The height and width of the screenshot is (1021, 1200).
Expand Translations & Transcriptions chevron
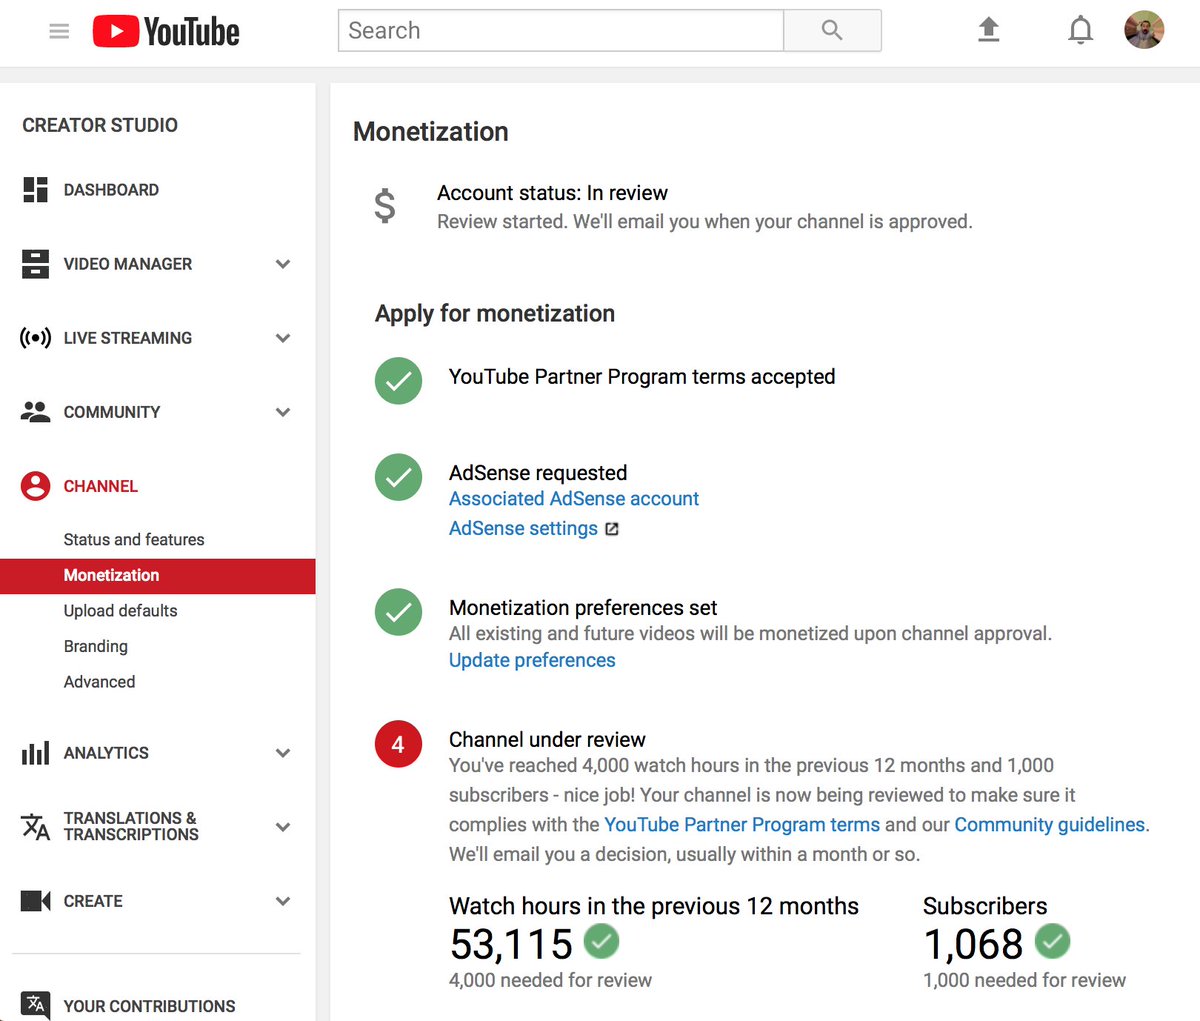click(283, 827)
